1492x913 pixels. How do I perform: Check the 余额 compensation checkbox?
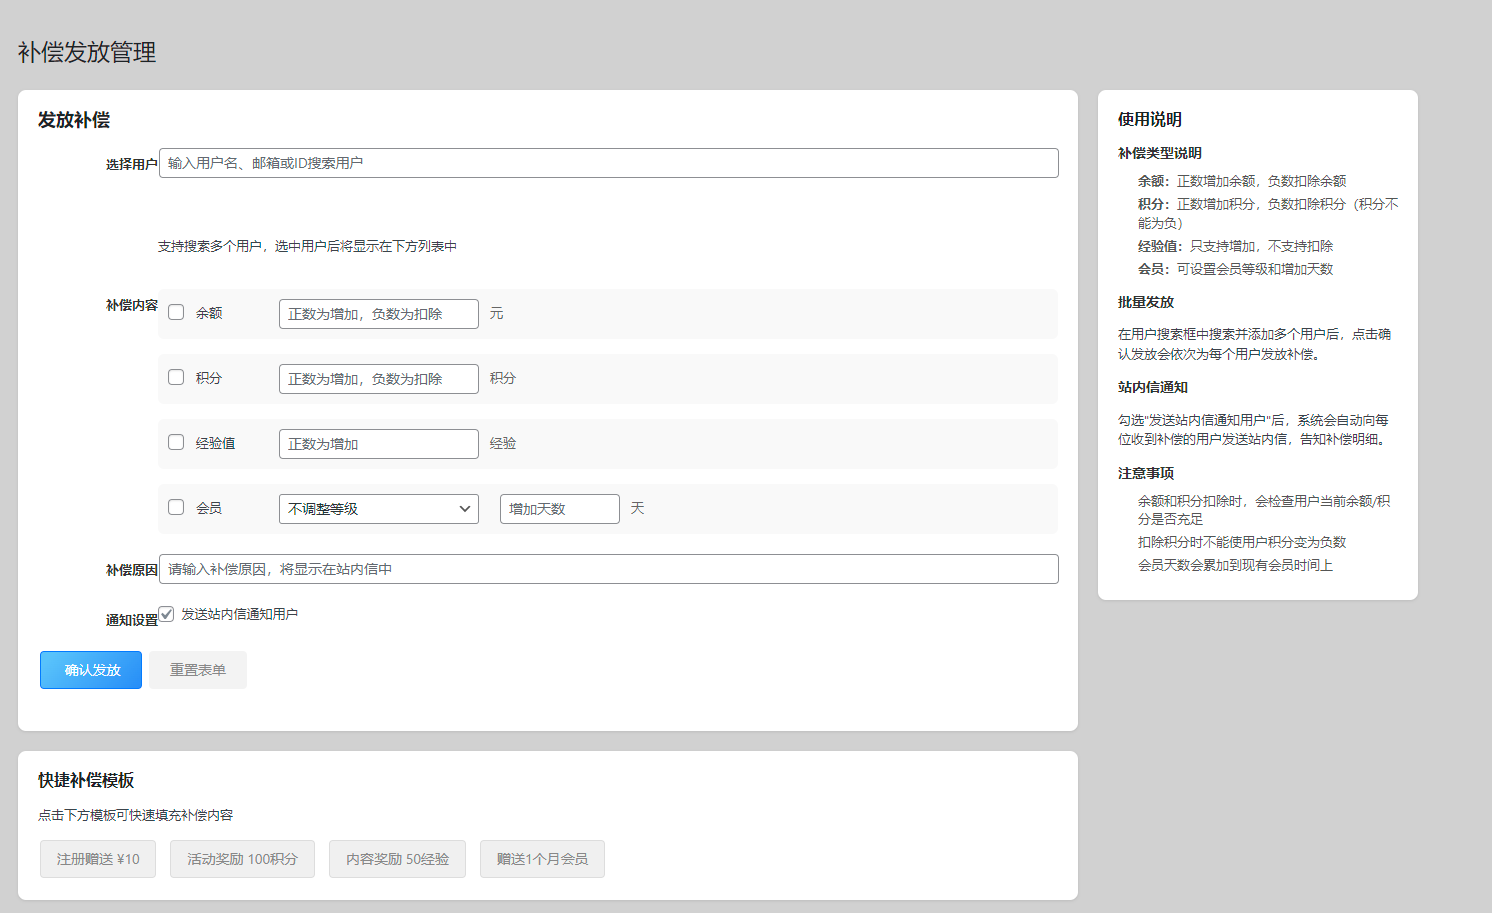tap(176, 312)
